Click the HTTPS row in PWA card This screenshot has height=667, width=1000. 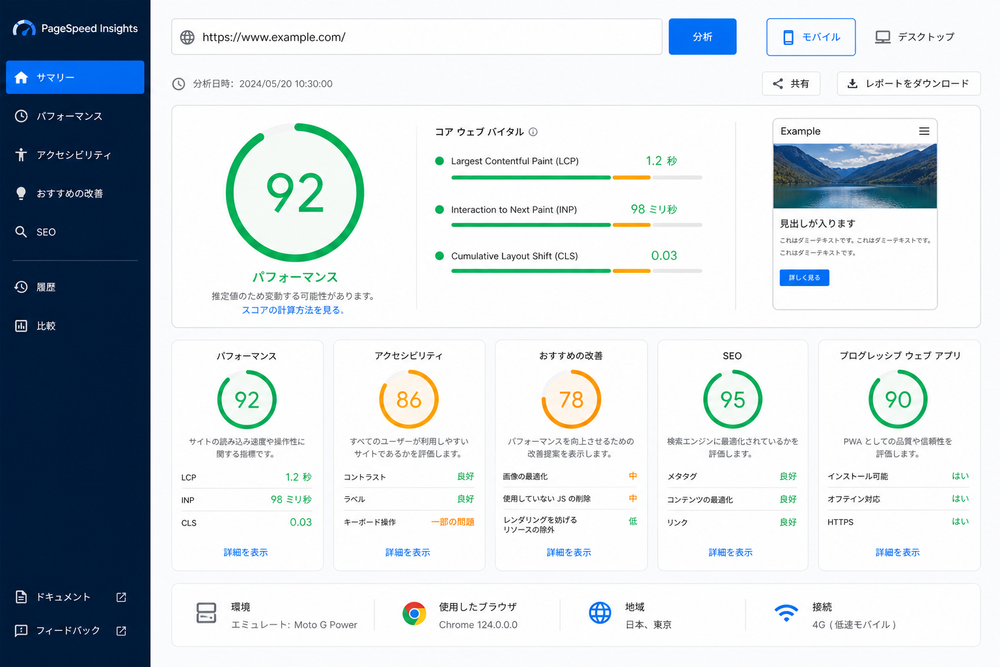point(898,522)
